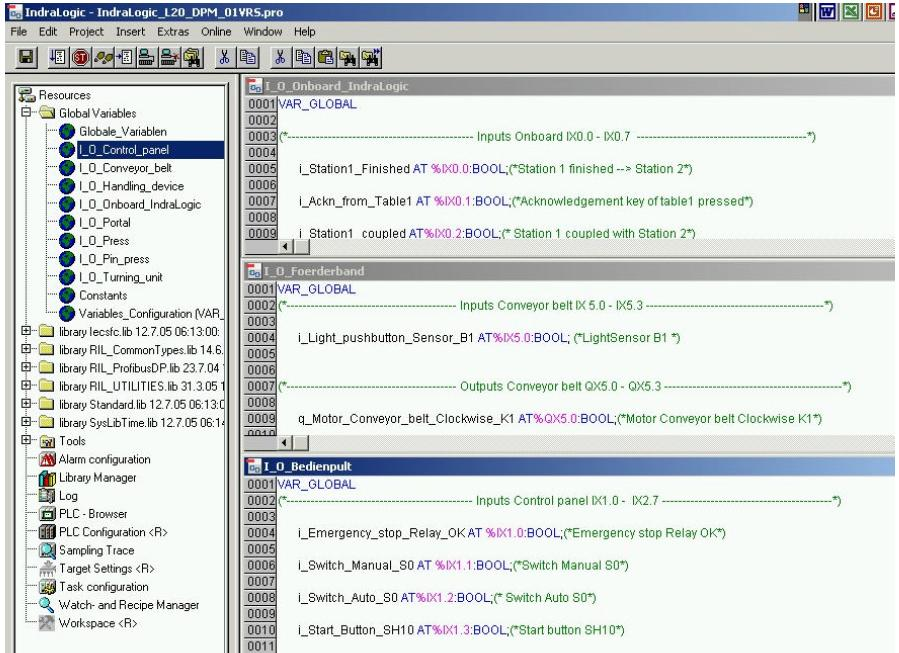This screenshot has width=899, height=653.
Task: Expand the library RIL_UTILITIES.lib node
Action: pyautogui.click(x=26, y=386)
